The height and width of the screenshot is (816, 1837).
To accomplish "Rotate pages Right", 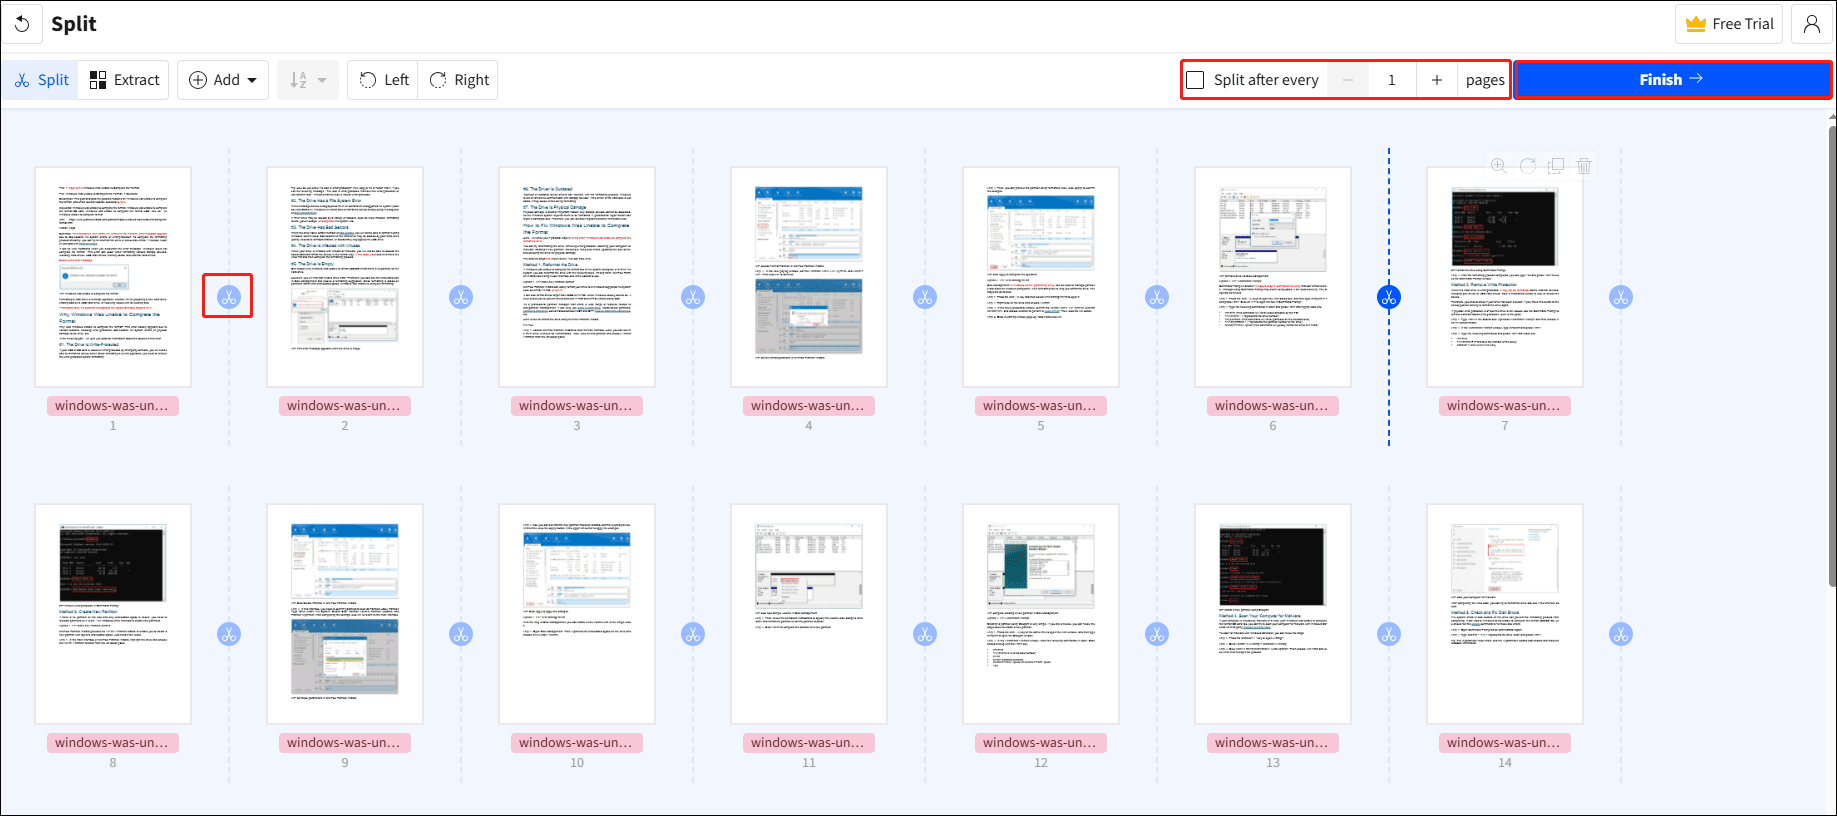I will pos(459,80).
